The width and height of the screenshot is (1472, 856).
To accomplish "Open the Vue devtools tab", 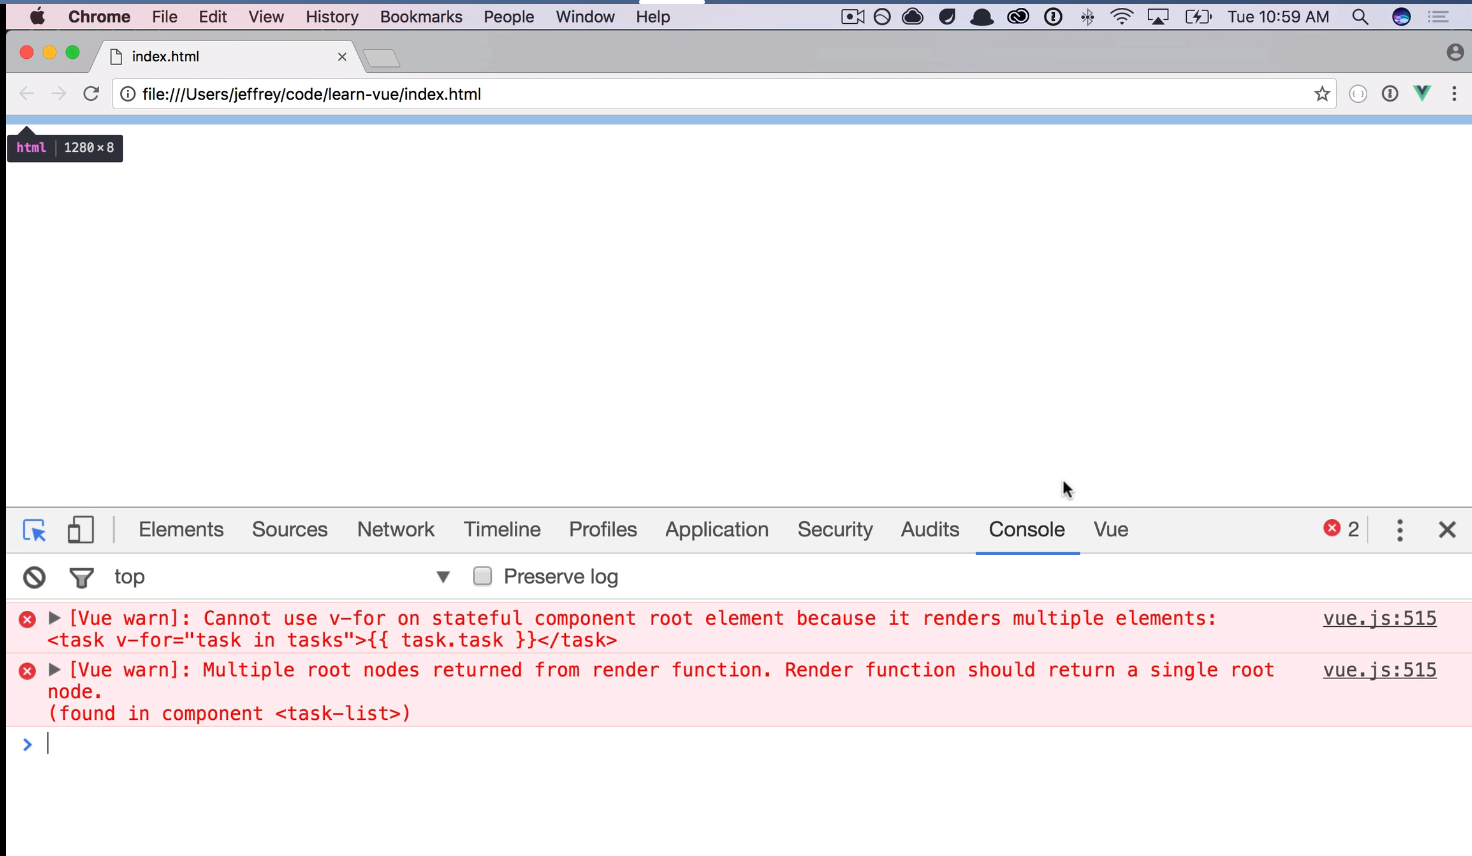I will click(1111, 530).
